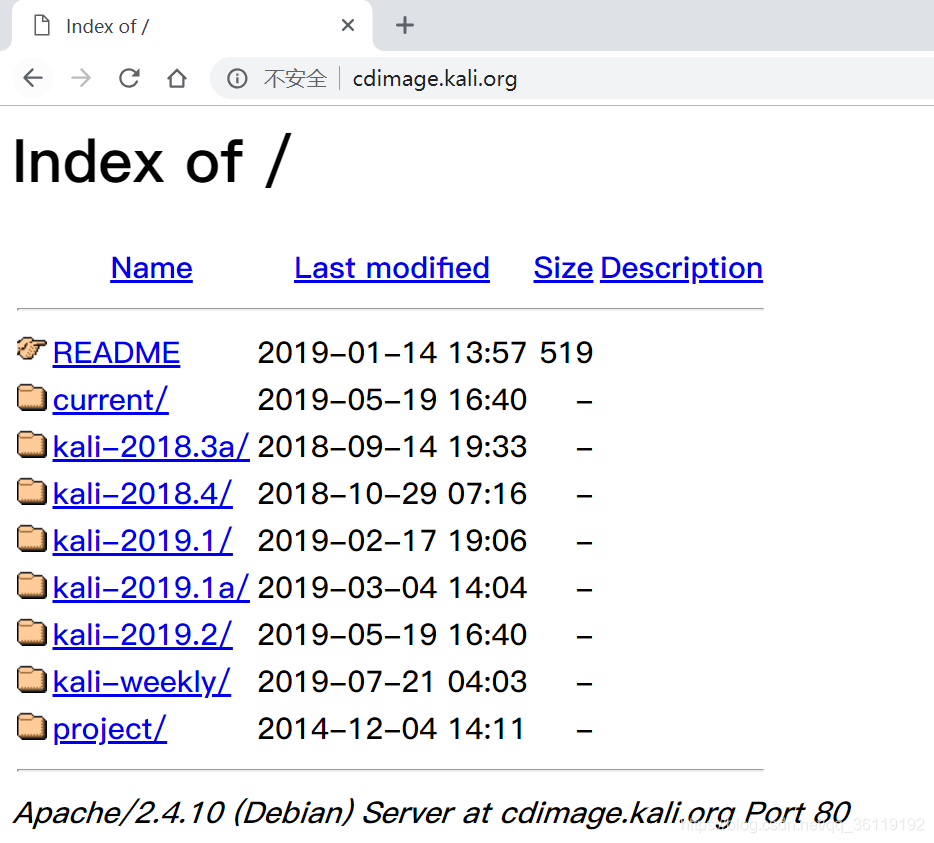Click the folder icon beside kali-weekly/
The image size is (934, 843).
point(32,680)
